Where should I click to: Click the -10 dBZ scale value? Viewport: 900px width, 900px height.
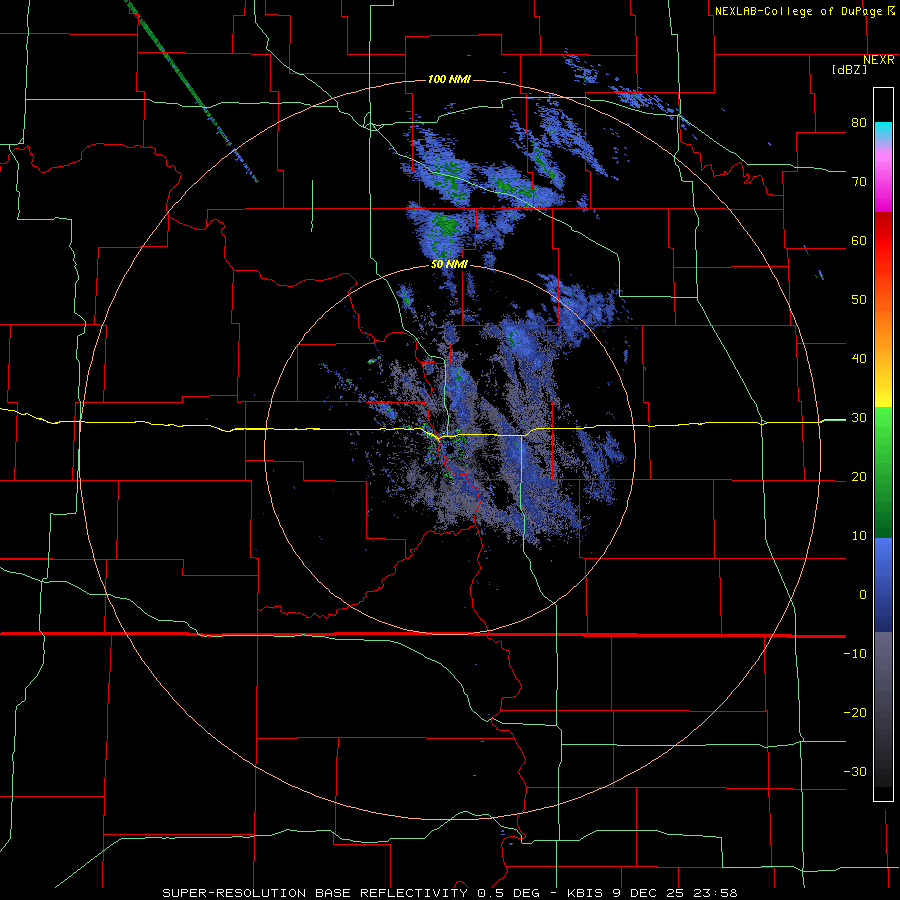coord(855,654)
